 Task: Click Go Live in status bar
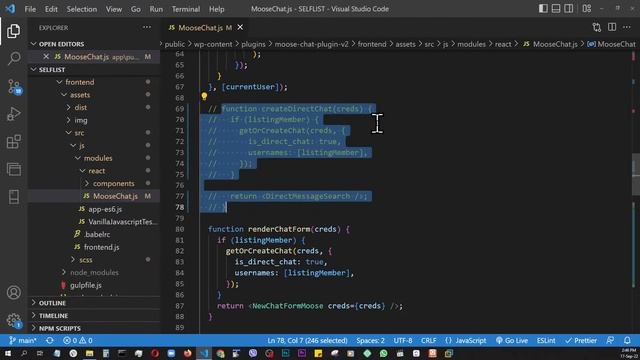511,340
